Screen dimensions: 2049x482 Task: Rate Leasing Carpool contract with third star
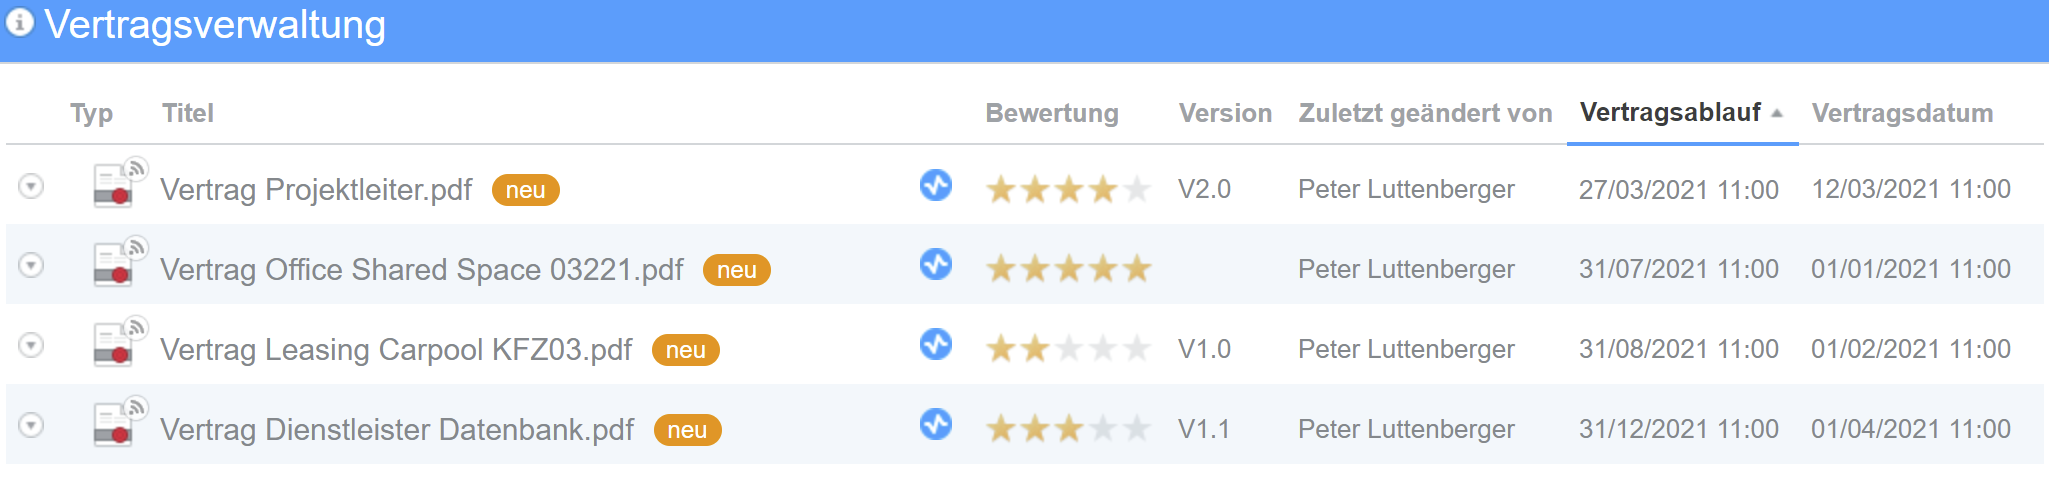click(1069, 349)
